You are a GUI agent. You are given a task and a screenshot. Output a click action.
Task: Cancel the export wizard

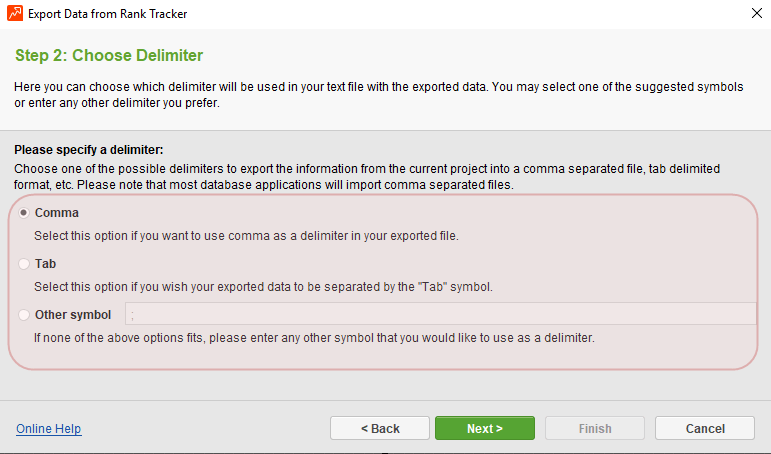pyautogui.click(x=705, y=428)
